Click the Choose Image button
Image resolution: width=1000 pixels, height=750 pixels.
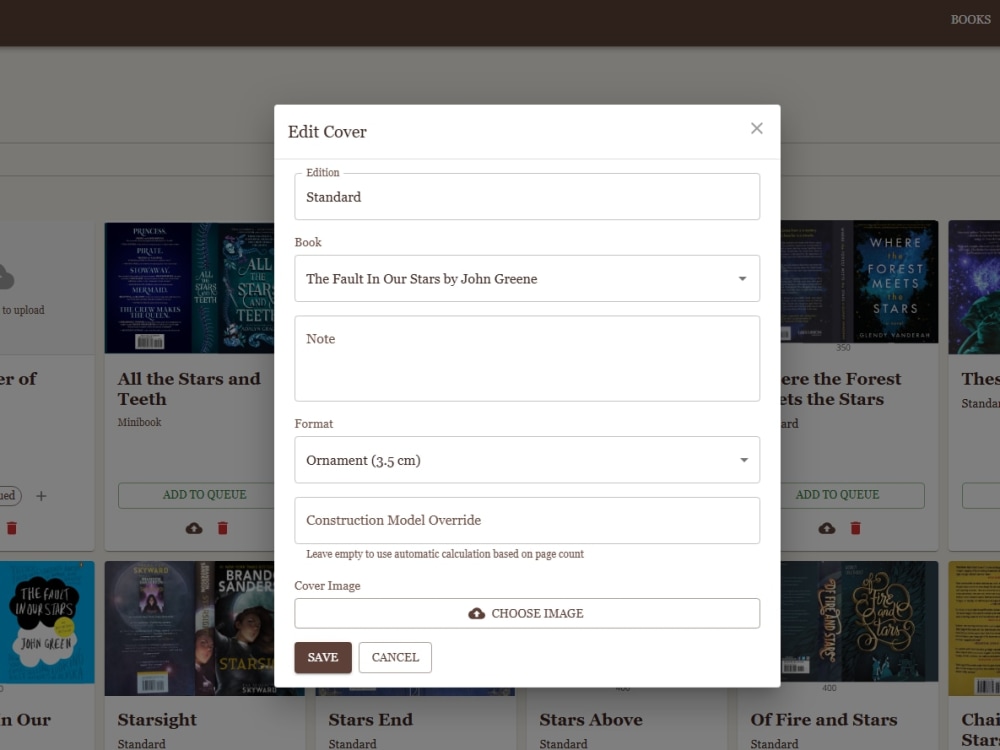tap(527, 613)
